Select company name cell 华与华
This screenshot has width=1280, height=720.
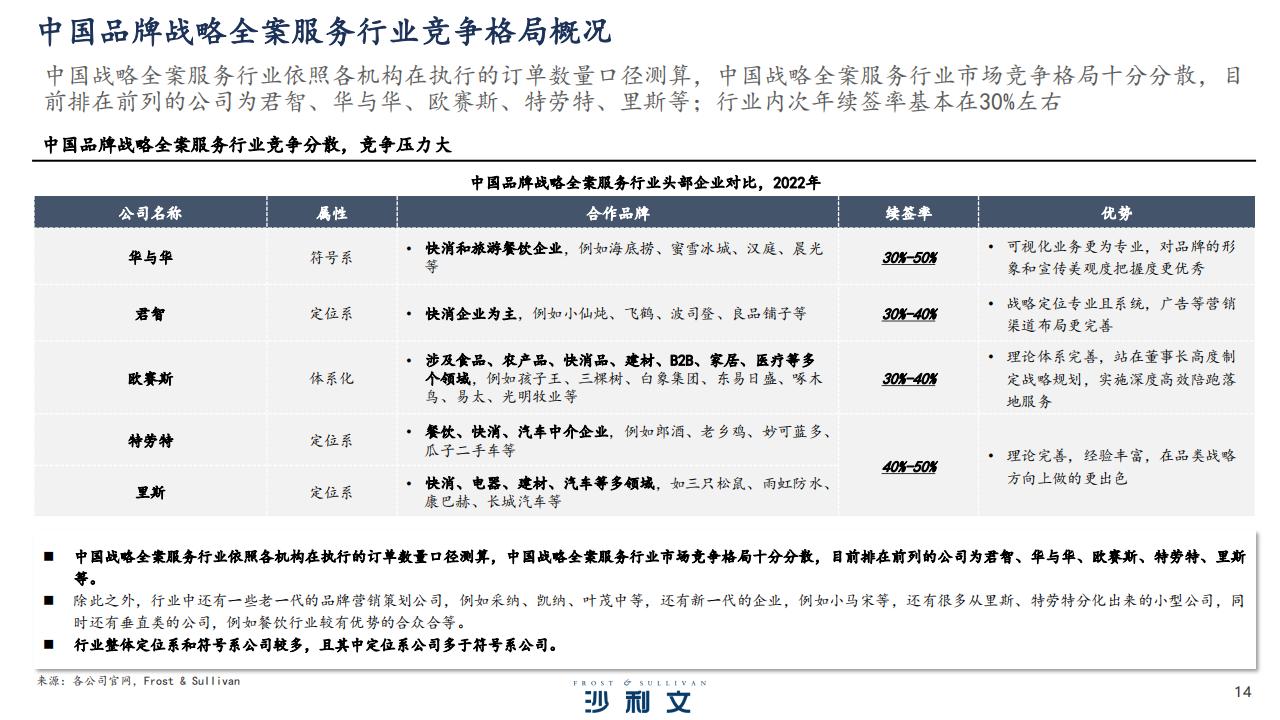150,257
